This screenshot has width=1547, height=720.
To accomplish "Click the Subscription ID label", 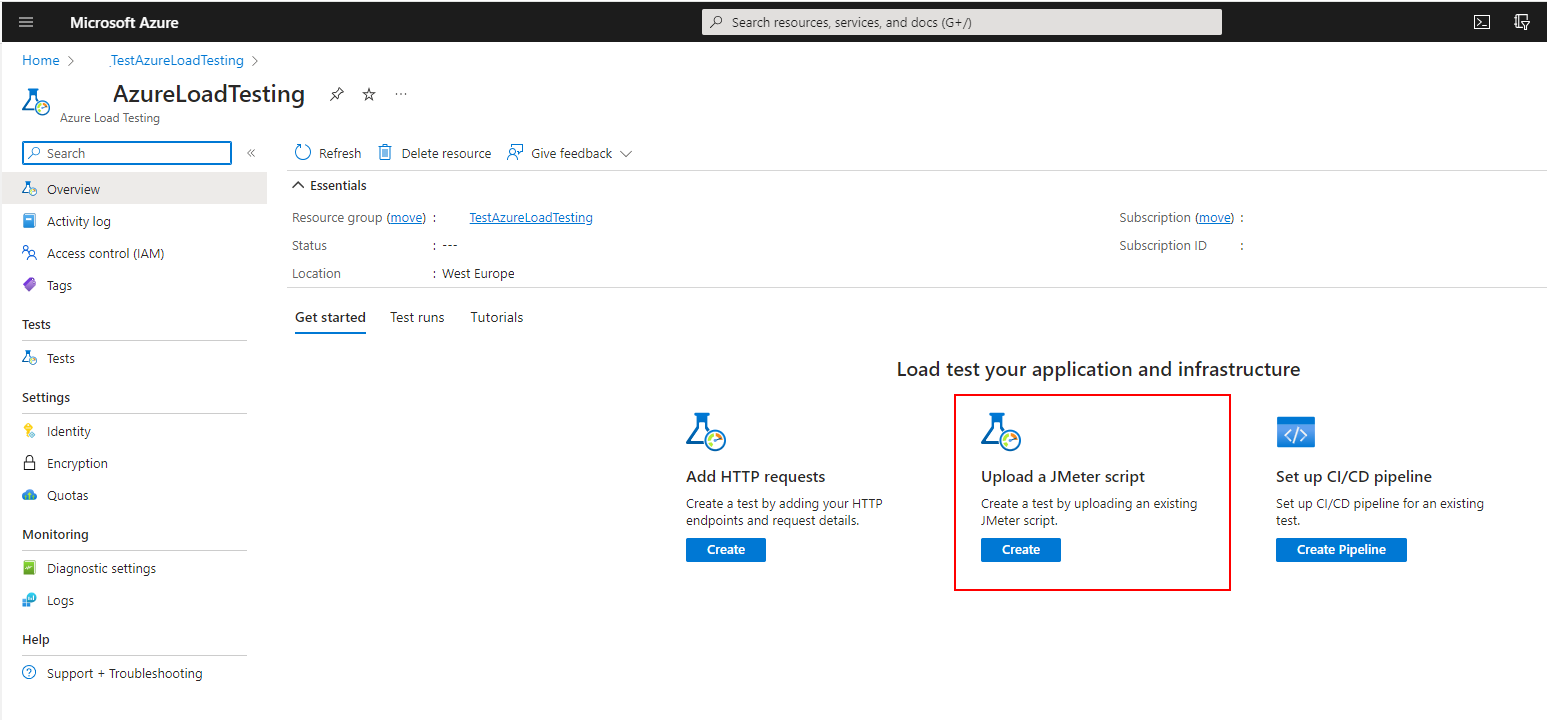I will [1163, 245].
